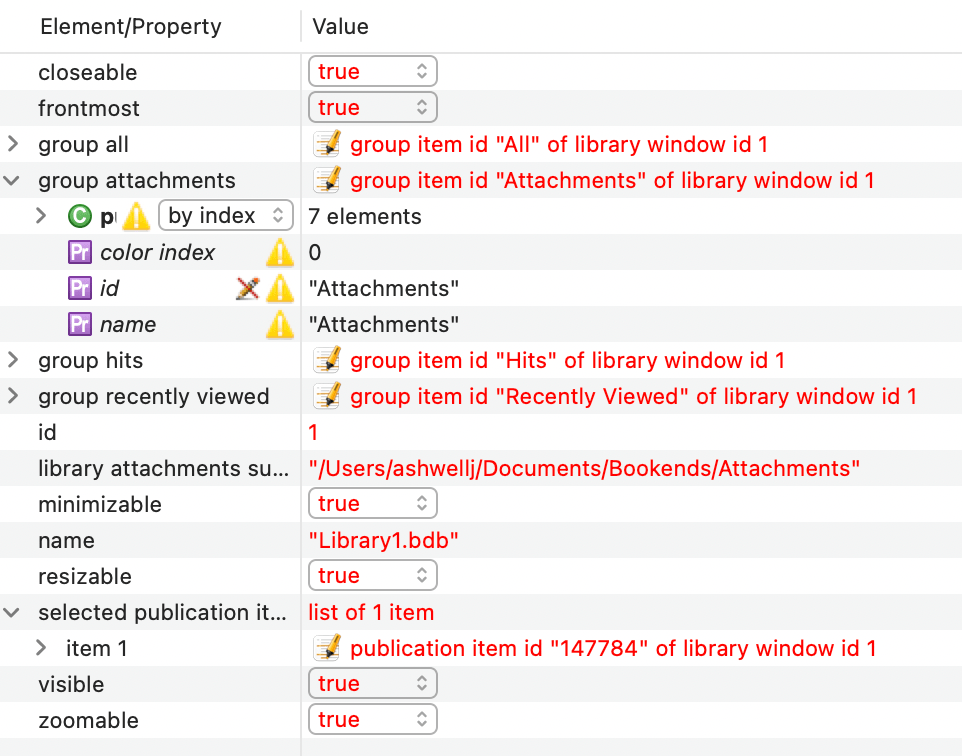Click the Pr icon beside the "name" property
Image resolution: width=962 pixels, height=756 pixels.
tap(81, 324)
